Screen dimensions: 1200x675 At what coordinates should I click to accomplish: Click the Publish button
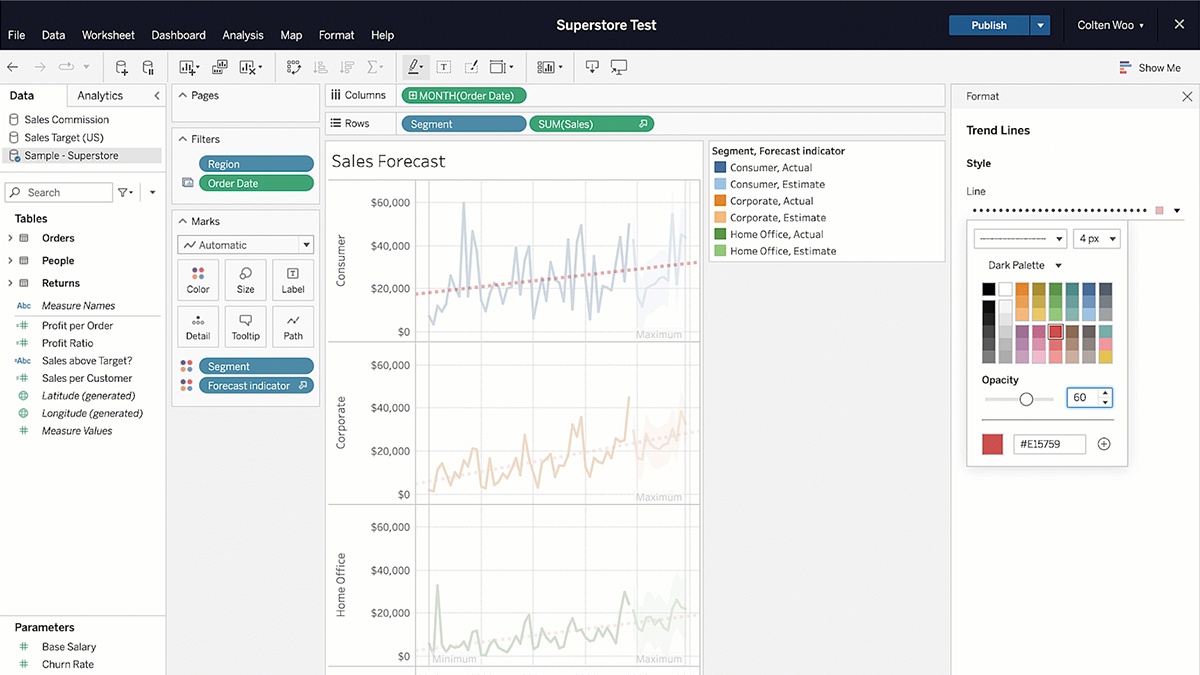pos(988,25)
